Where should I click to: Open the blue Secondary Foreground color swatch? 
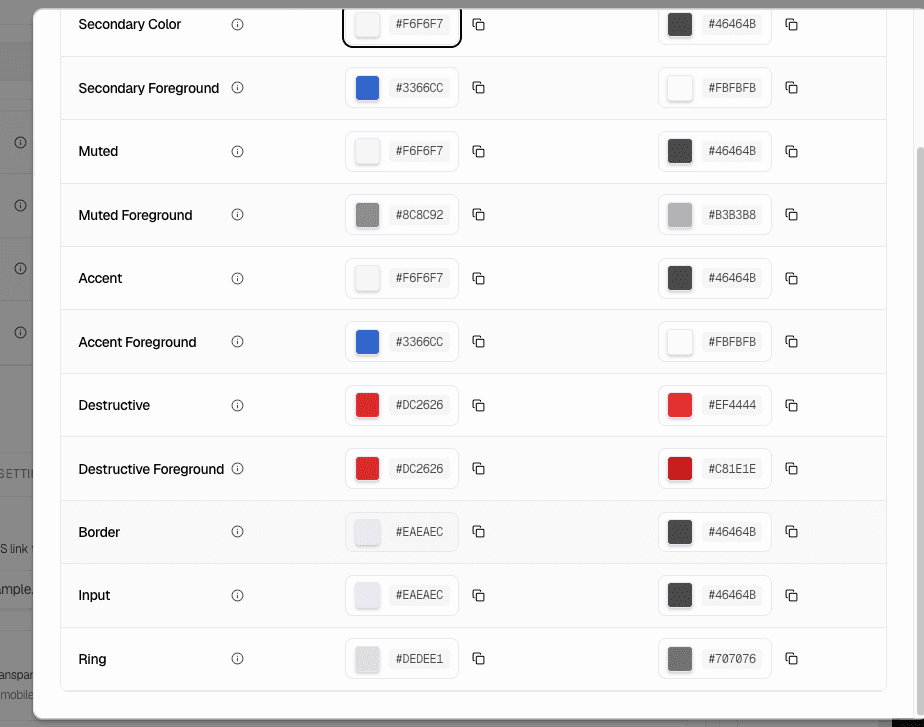pyautogui.click(x=367, y=87)
